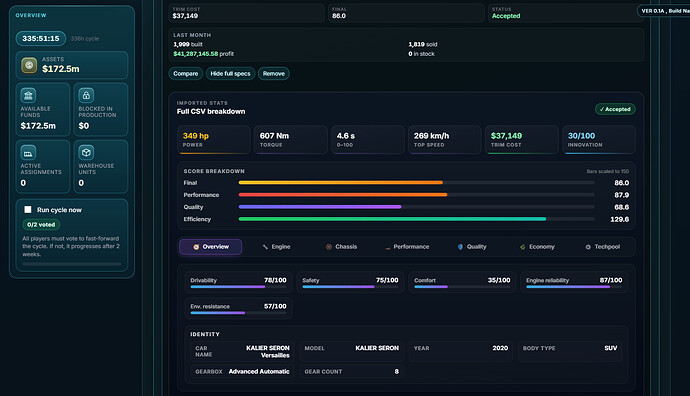
Task: Click the Warehouse Units box icon
Action: coord(86,153)
